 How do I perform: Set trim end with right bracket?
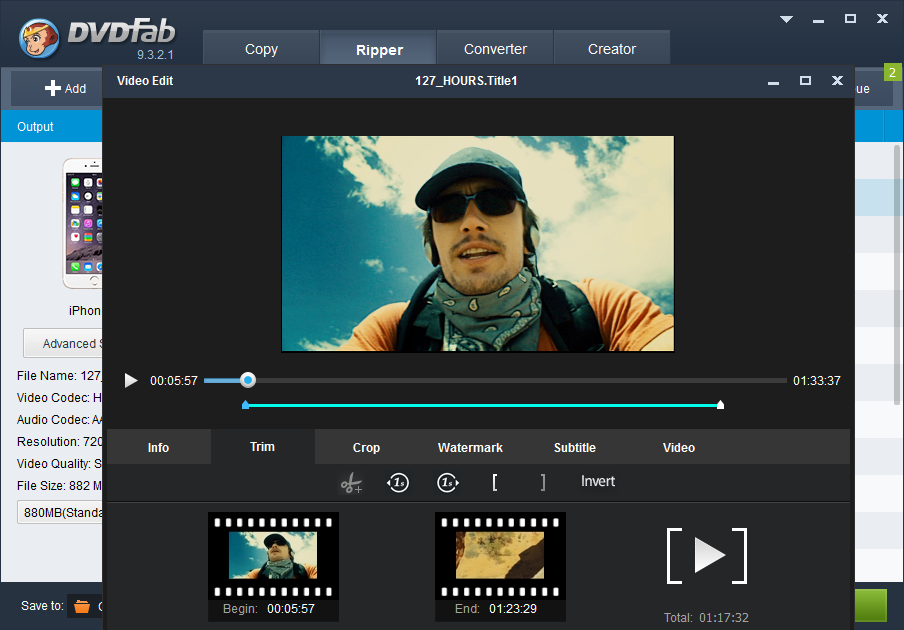(543, 482)
